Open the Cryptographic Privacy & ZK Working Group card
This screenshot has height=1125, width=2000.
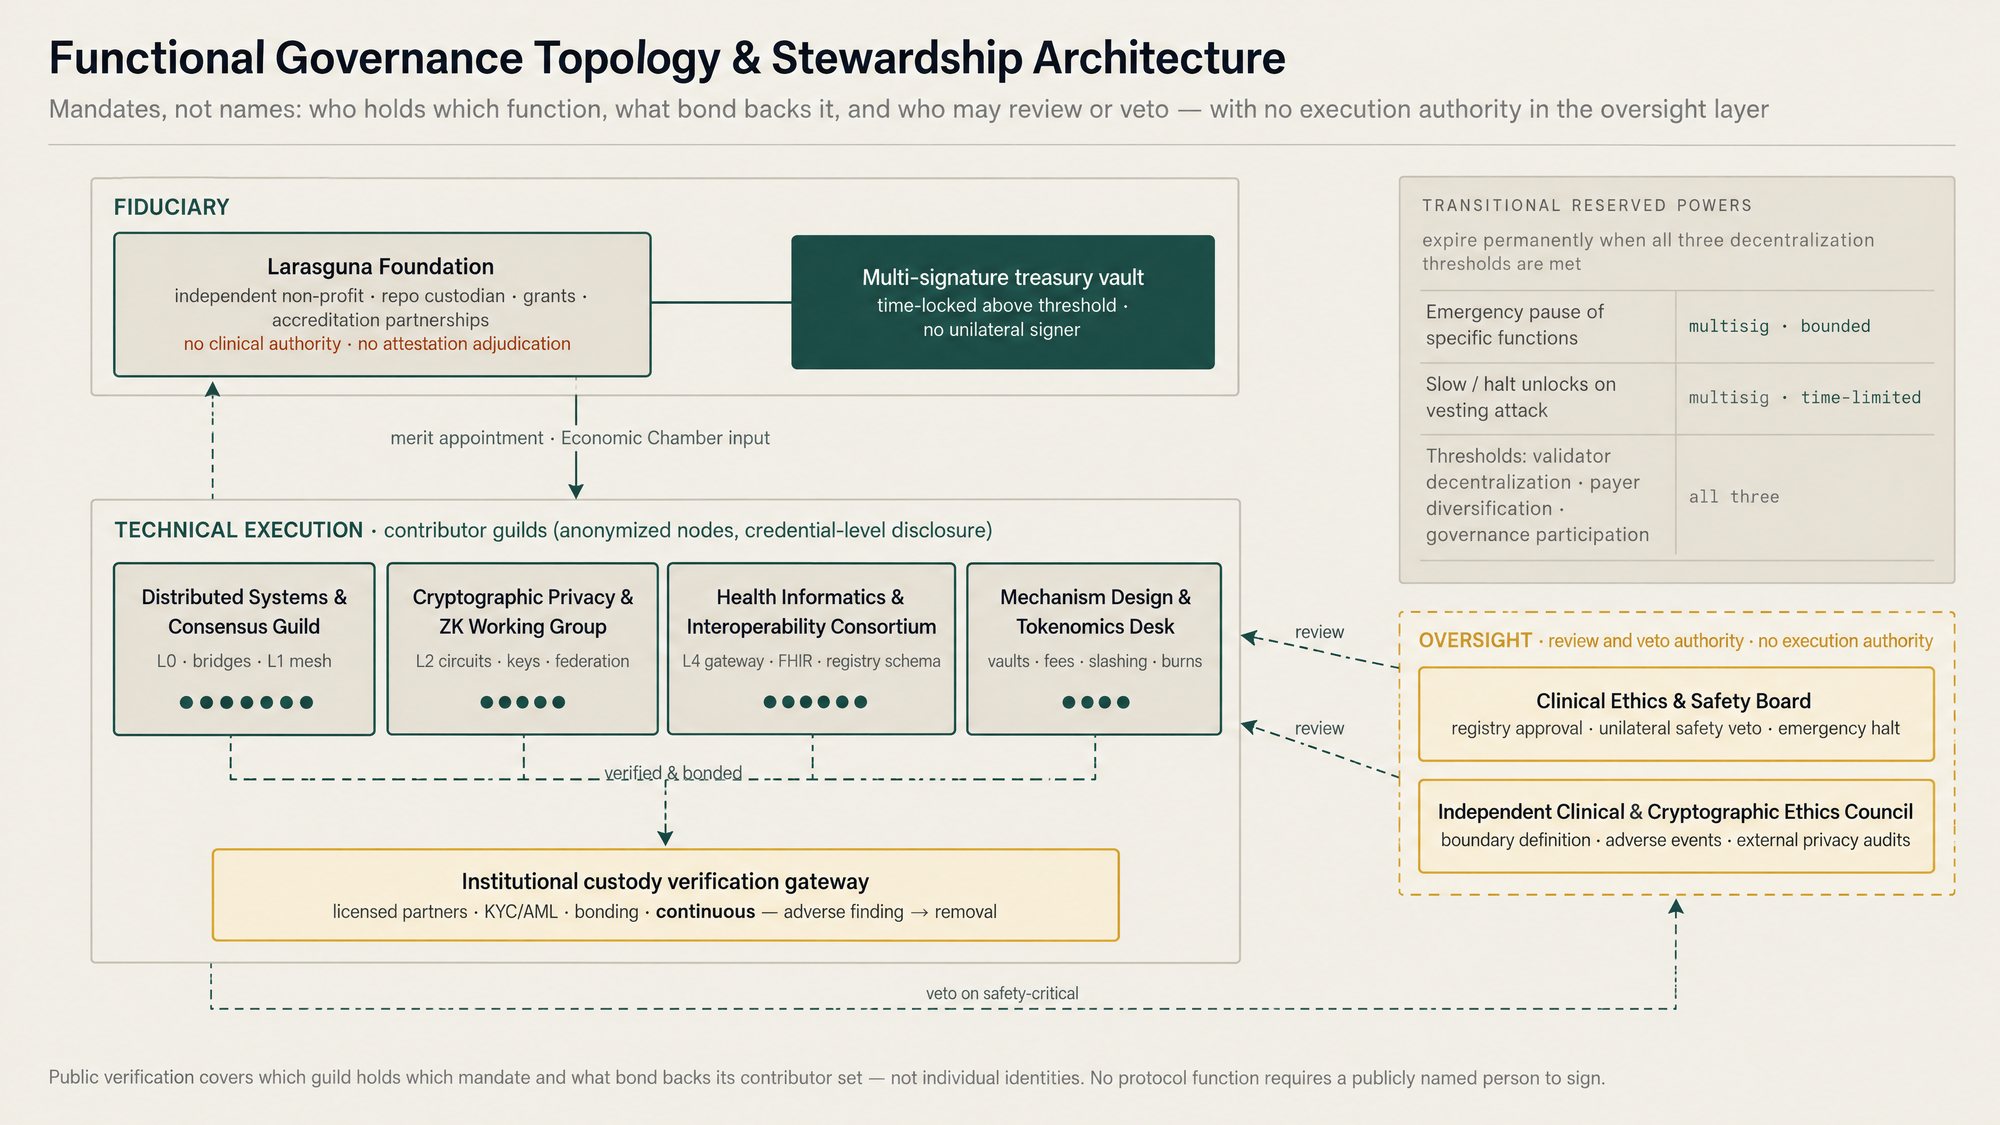(523, 649)
